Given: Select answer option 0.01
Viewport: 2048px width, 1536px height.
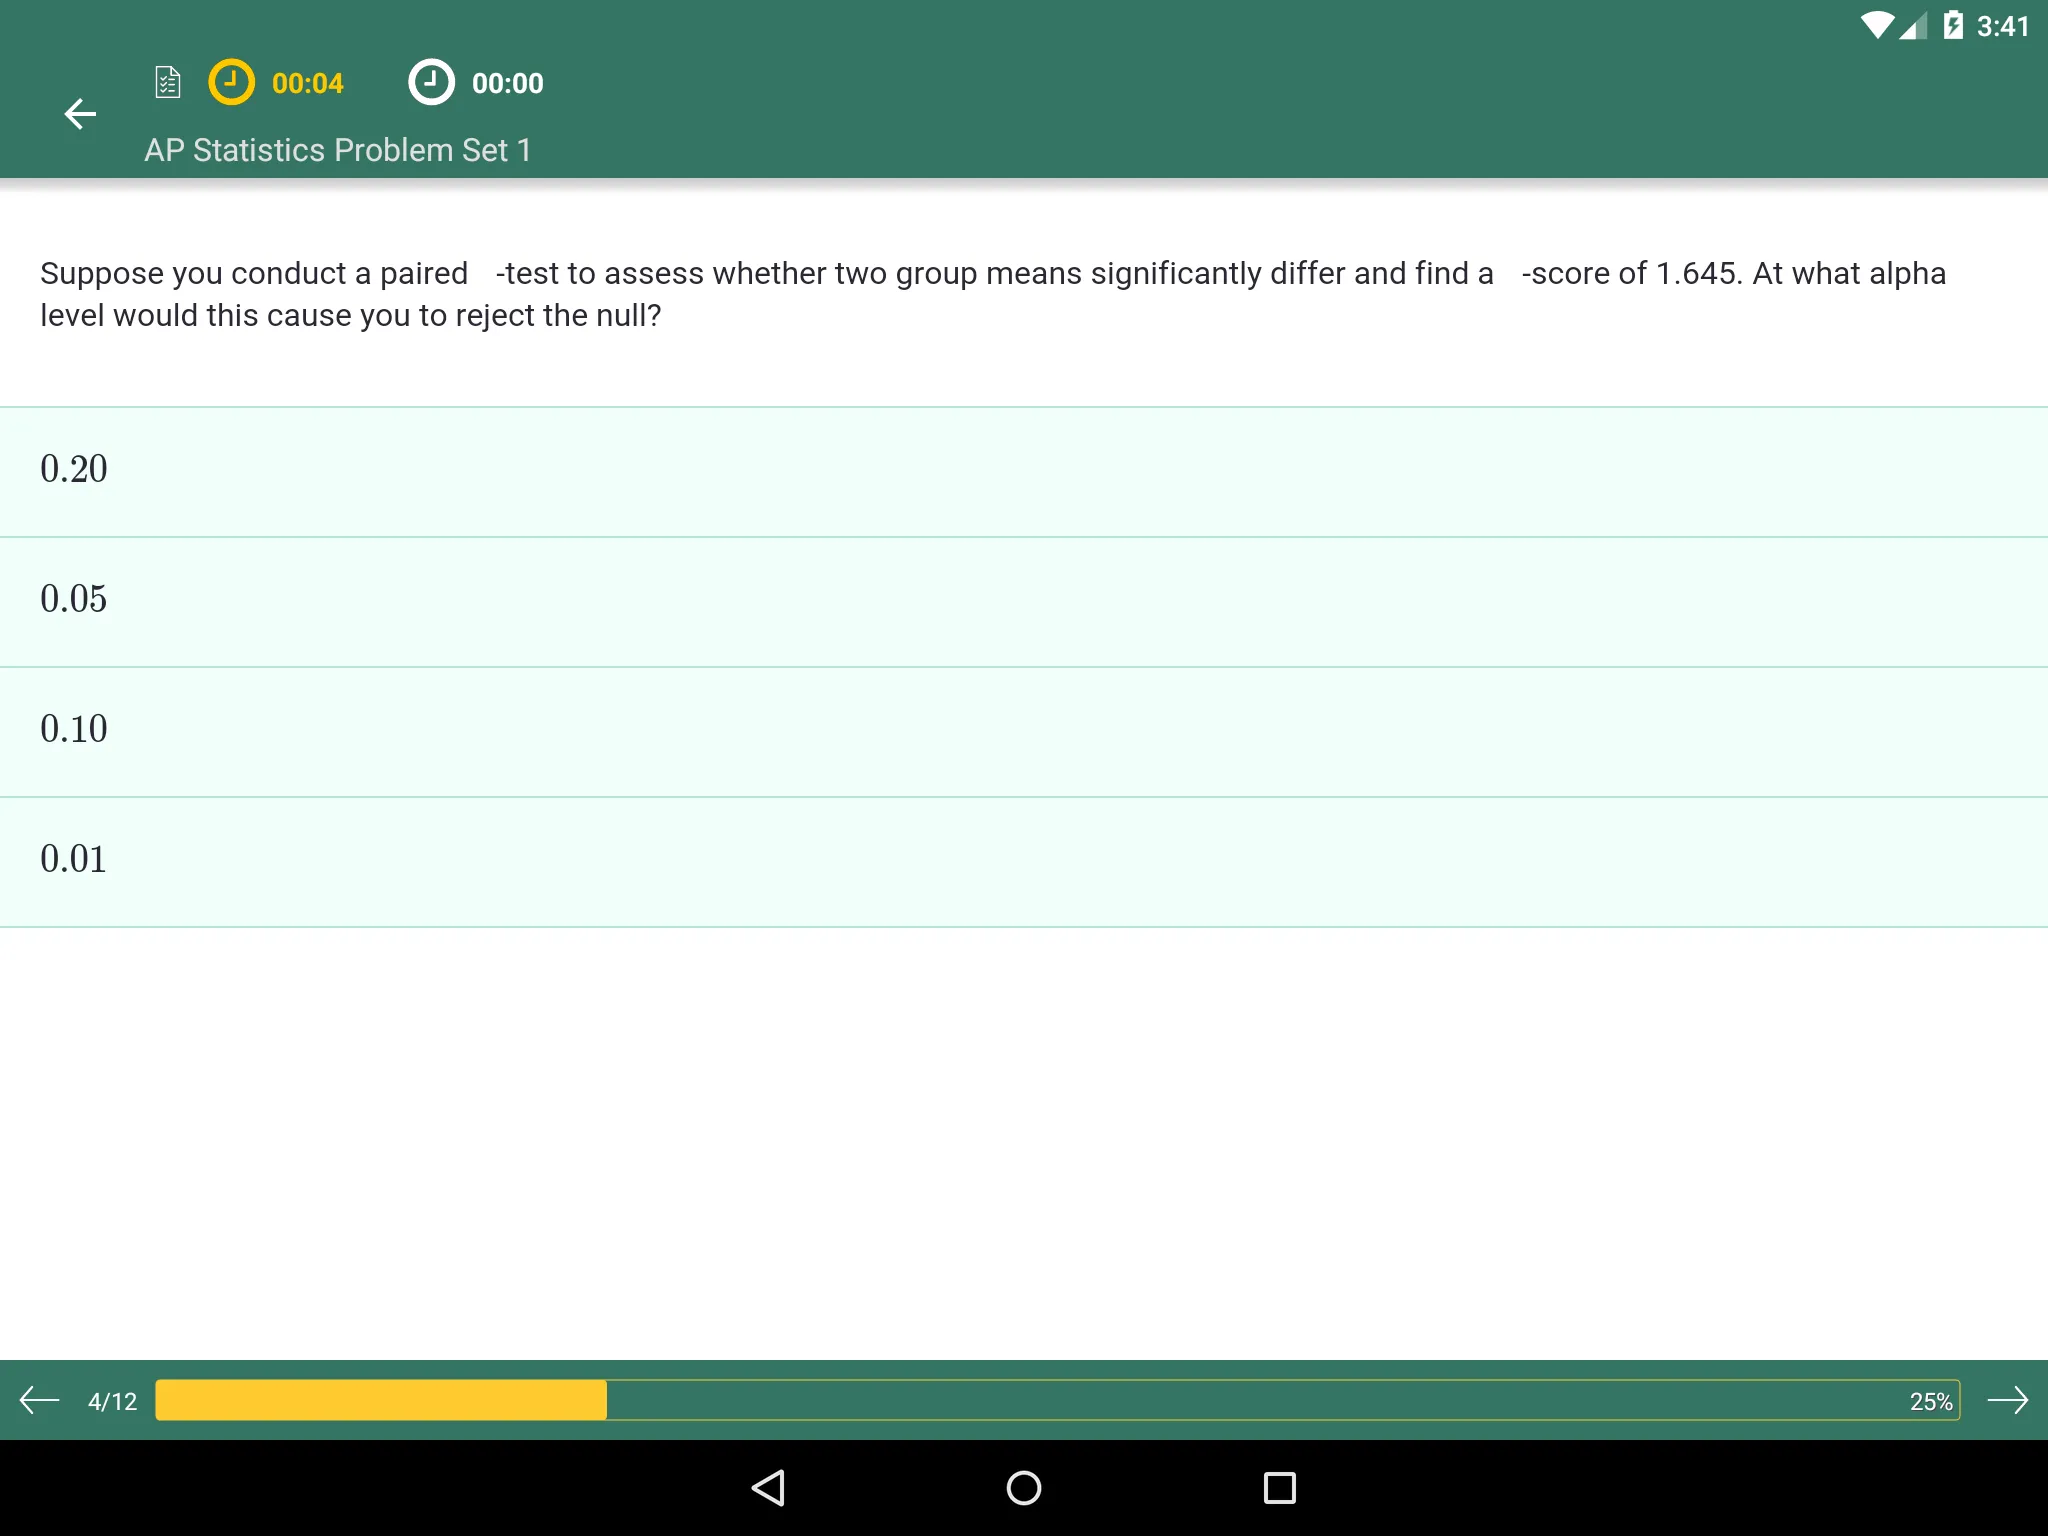Looking at the screenshot, I should pos(1024,858).
